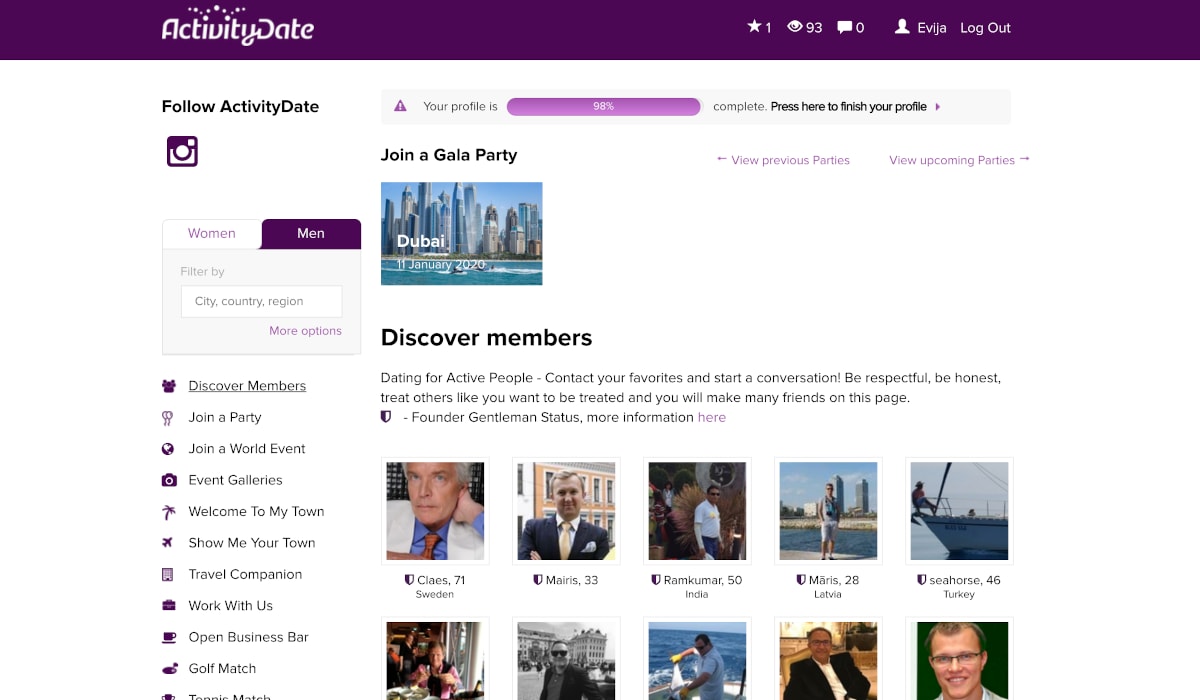Screen dimensions: 1200x700
Task: Click the shield icon beside seahorse, 46
Action: click(922, 580)
